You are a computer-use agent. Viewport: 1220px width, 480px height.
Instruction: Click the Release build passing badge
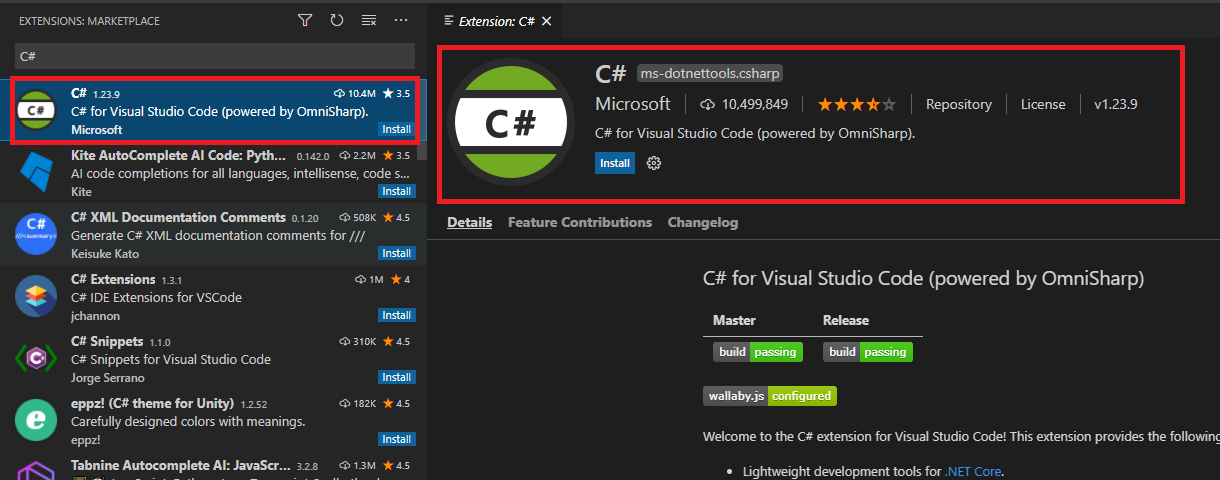[868, 352]
